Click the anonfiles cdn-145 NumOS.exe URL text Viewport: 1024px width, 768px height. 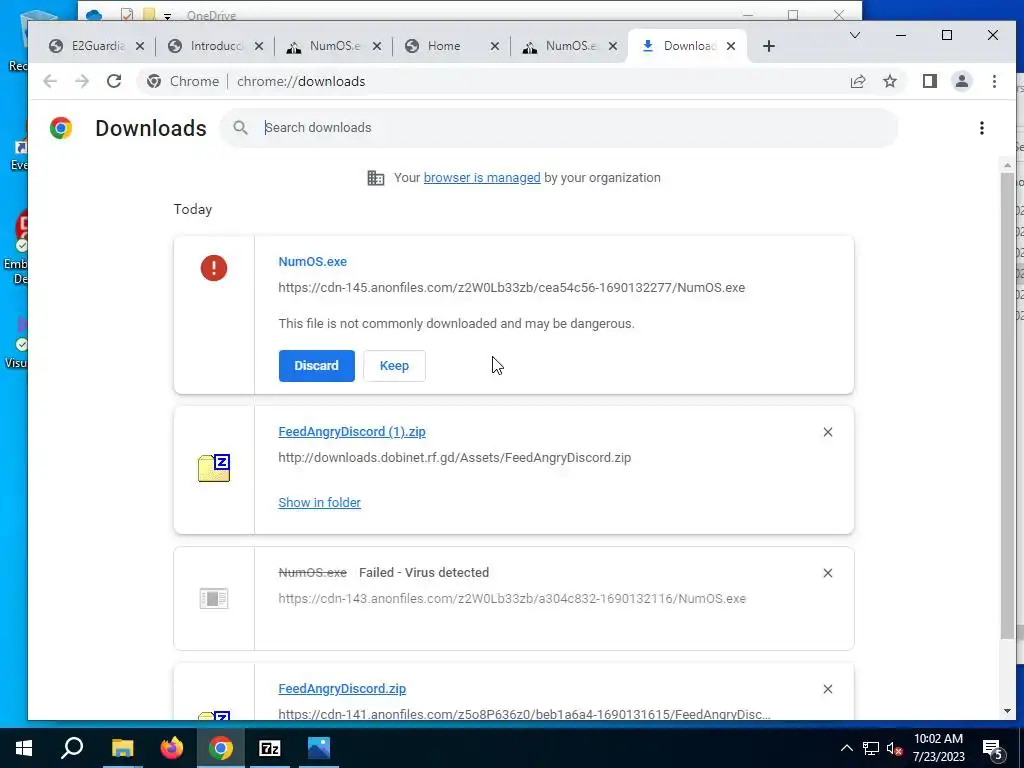click(x=511, y=287)
